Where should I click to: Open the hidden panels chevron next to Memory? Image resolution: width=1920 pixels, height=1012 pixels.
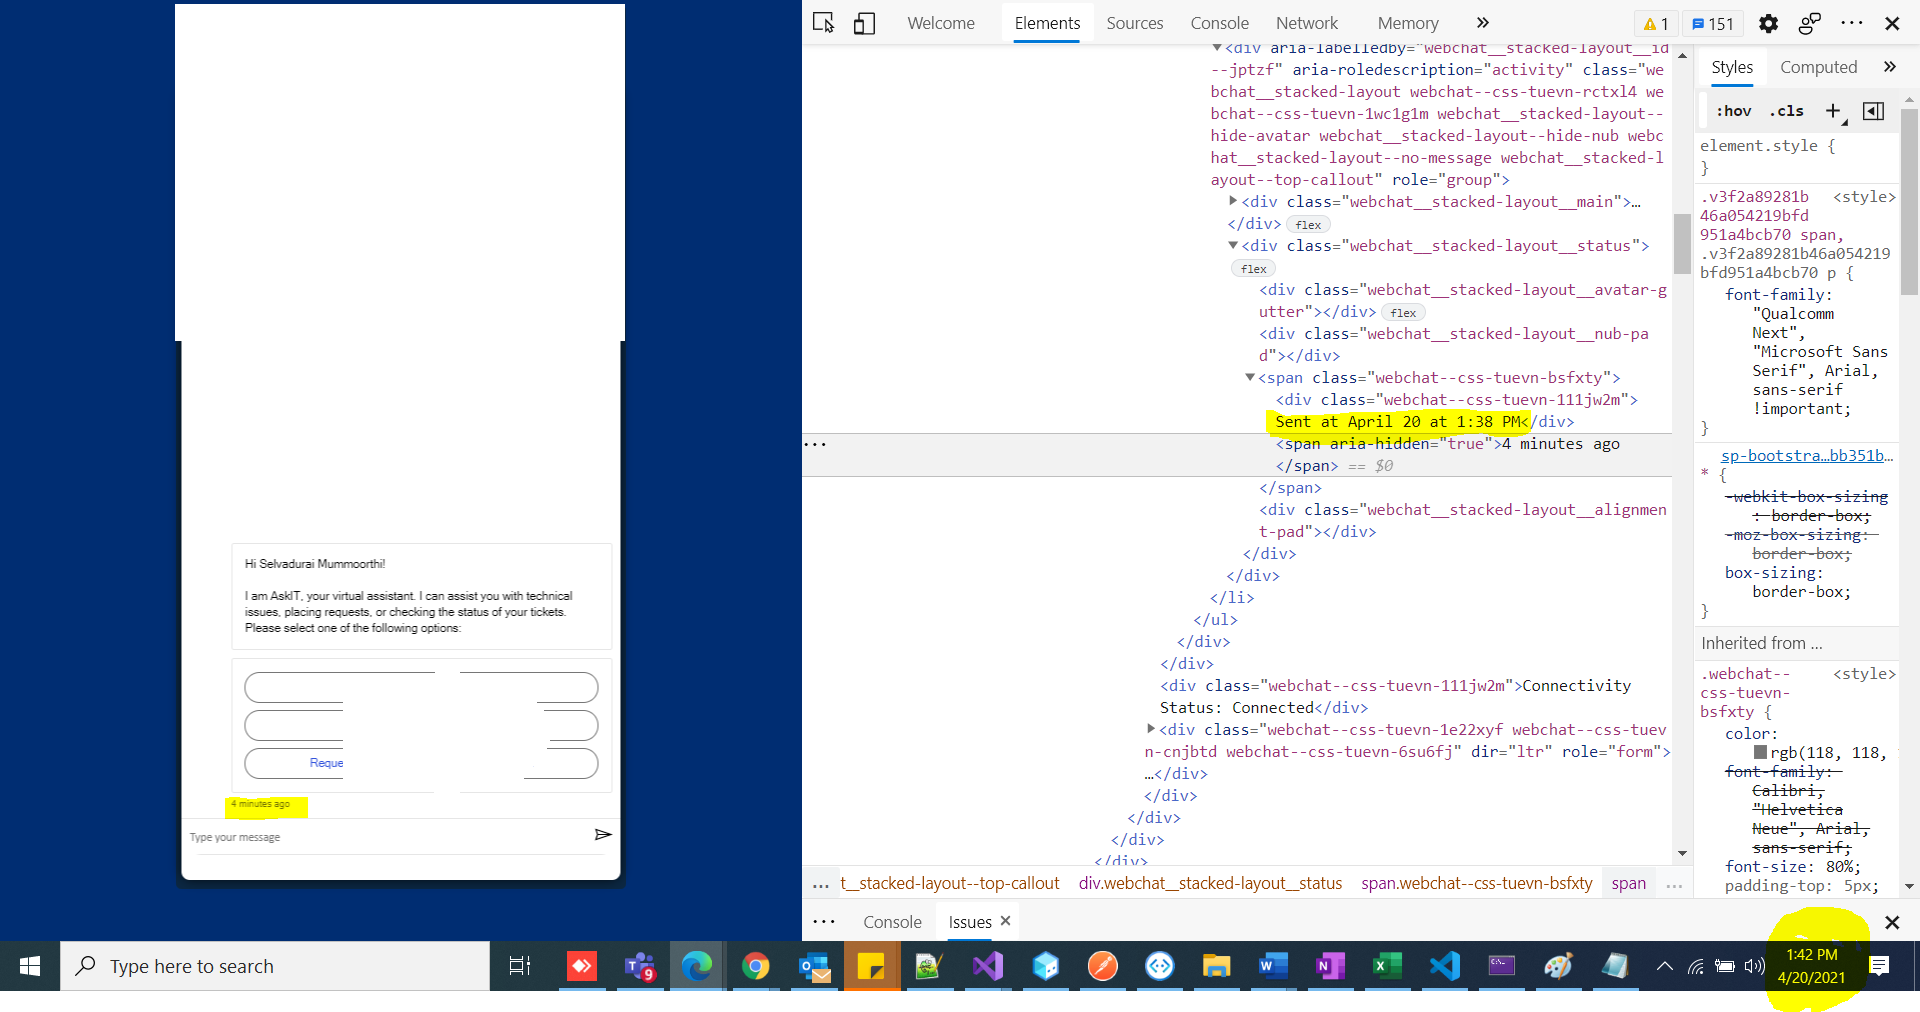pos(1483,22)
